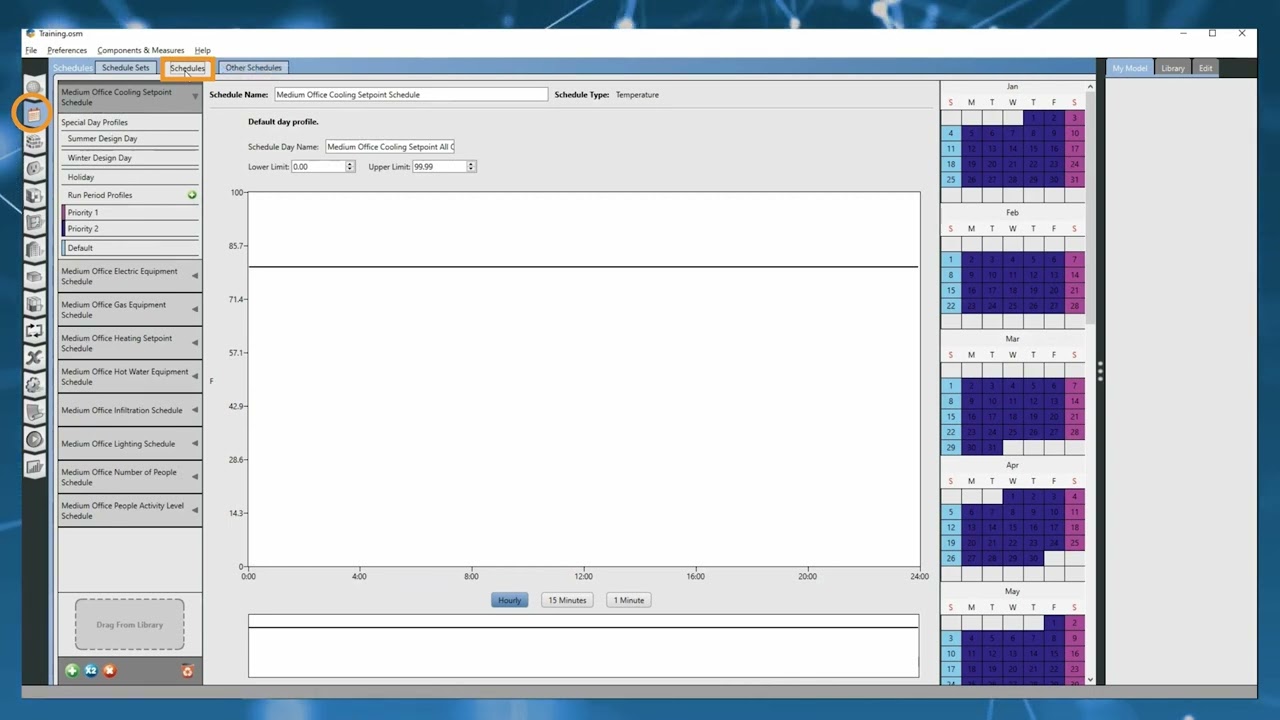Switch to the Schedule Sets tab

pyautogui.click(x=126, y=68)
